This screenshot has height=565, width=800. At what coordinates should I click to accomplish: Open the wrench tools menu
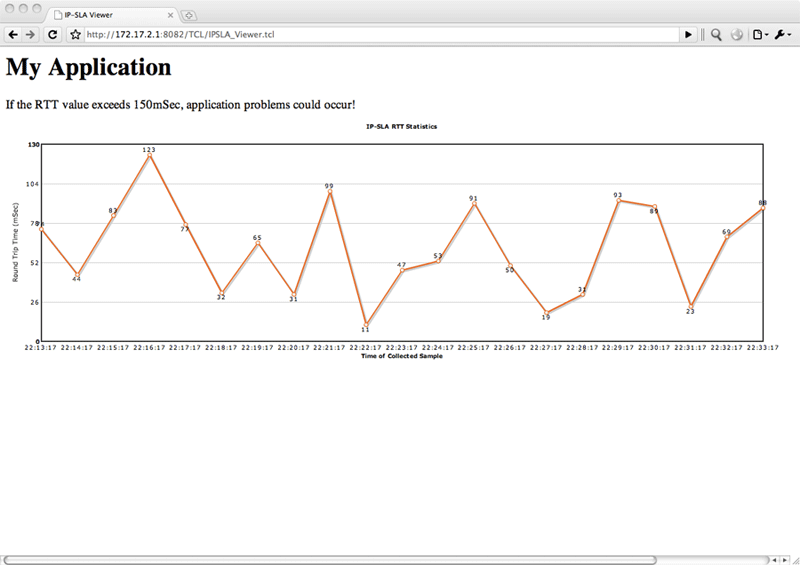click(783, 35)
